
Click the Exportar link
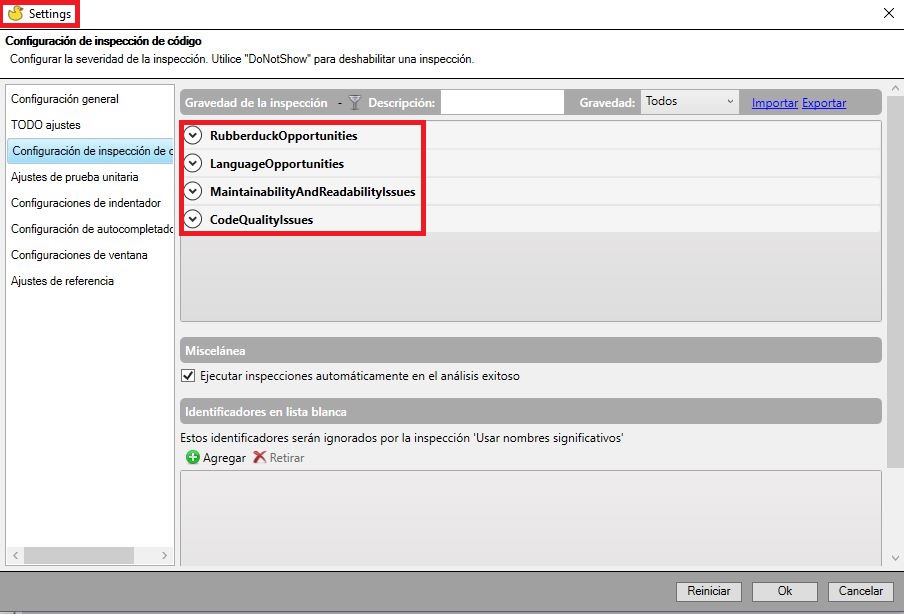[824, 103]
